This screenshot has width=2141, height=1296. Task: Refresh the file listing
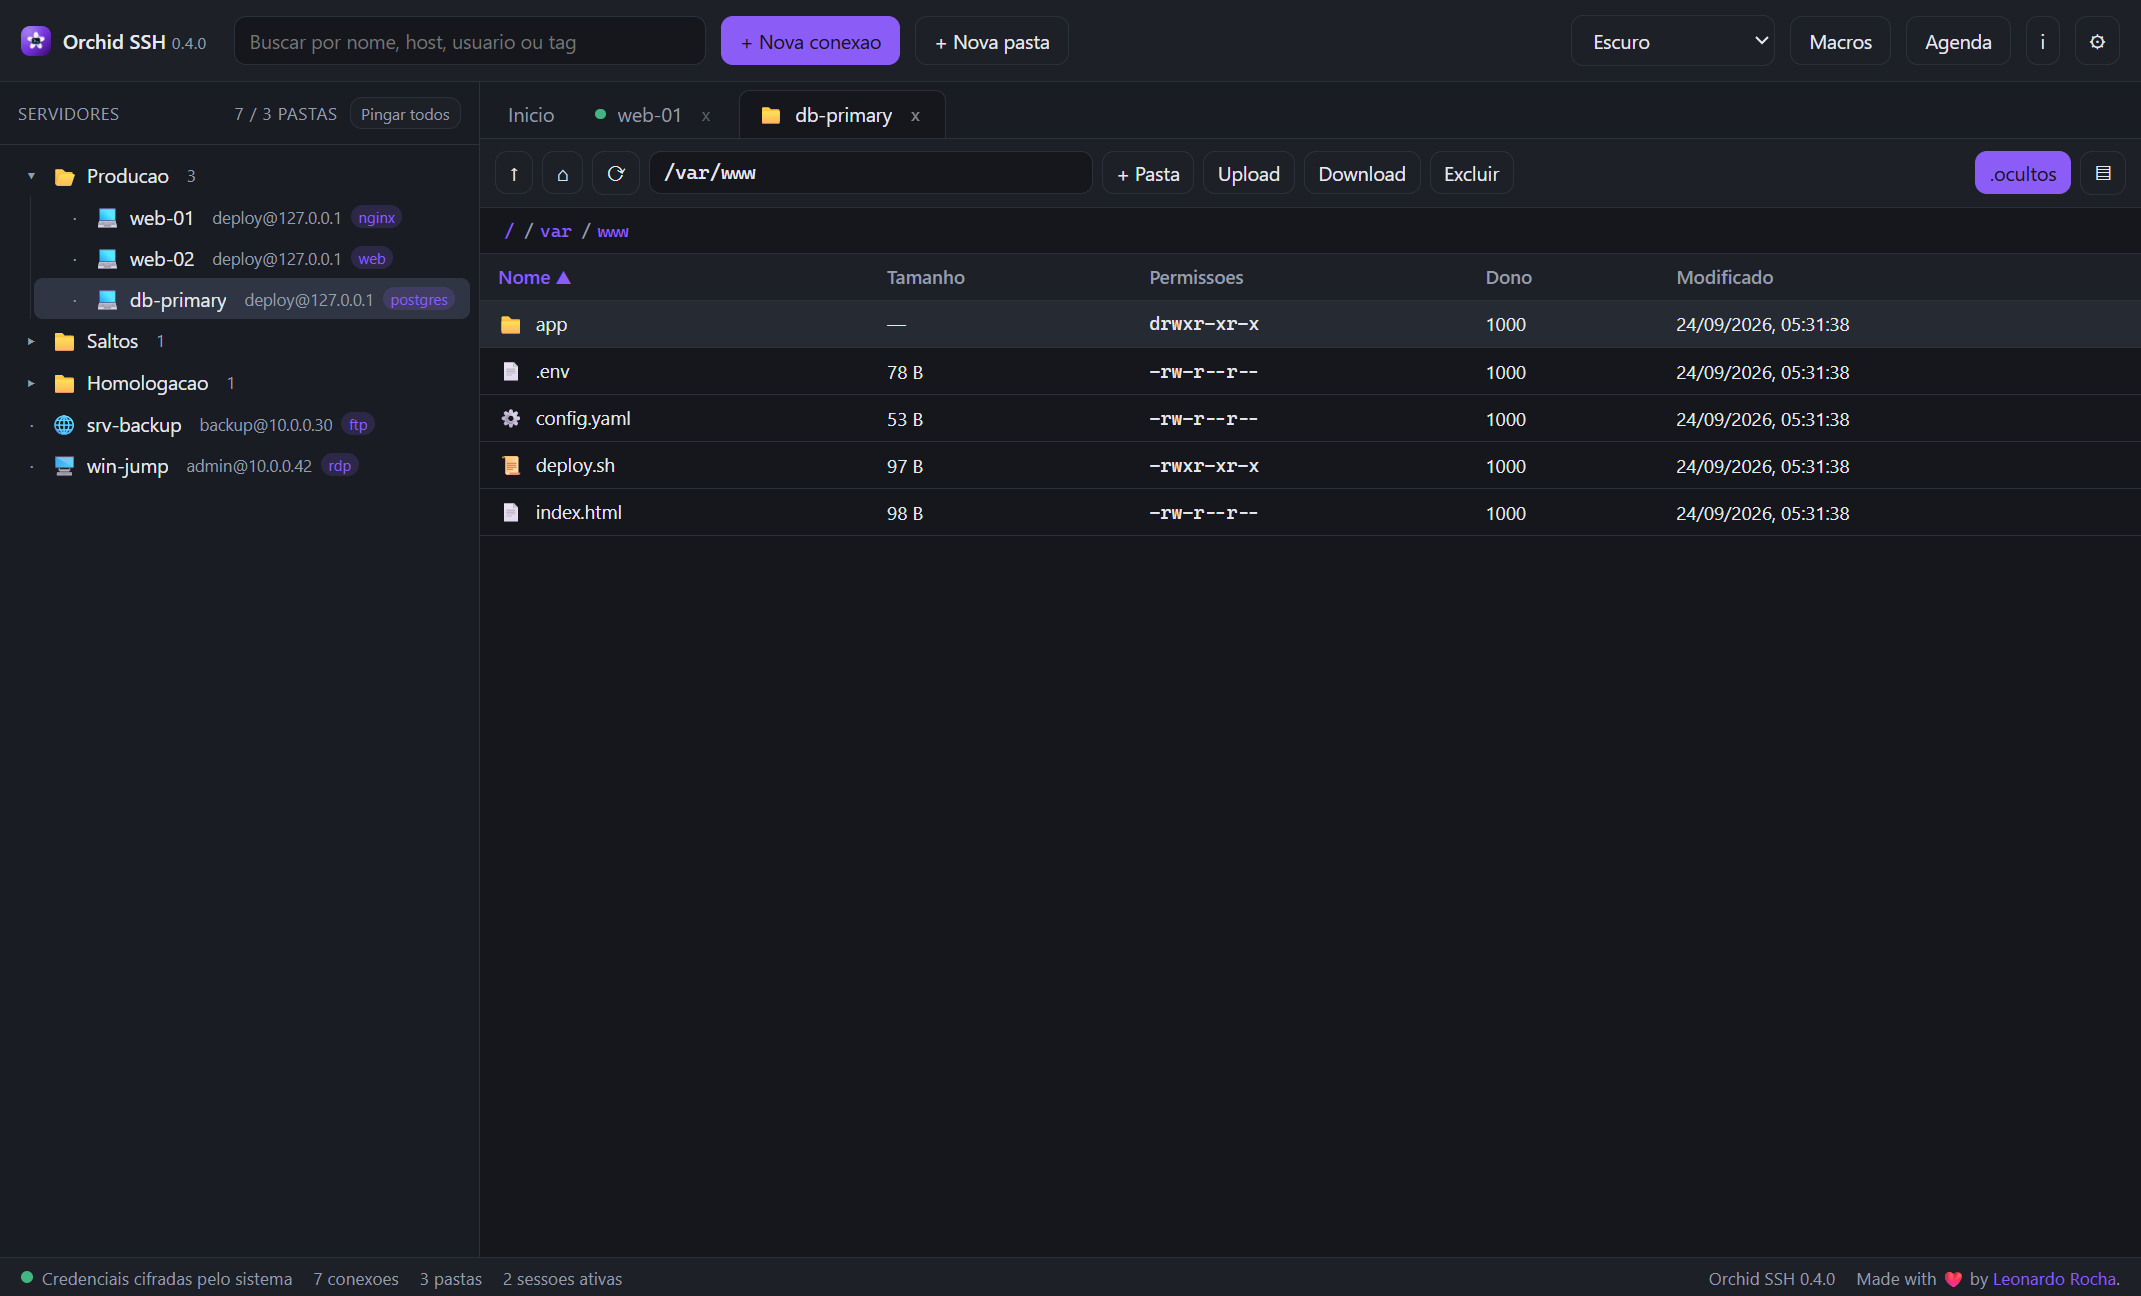coord(616,173)
